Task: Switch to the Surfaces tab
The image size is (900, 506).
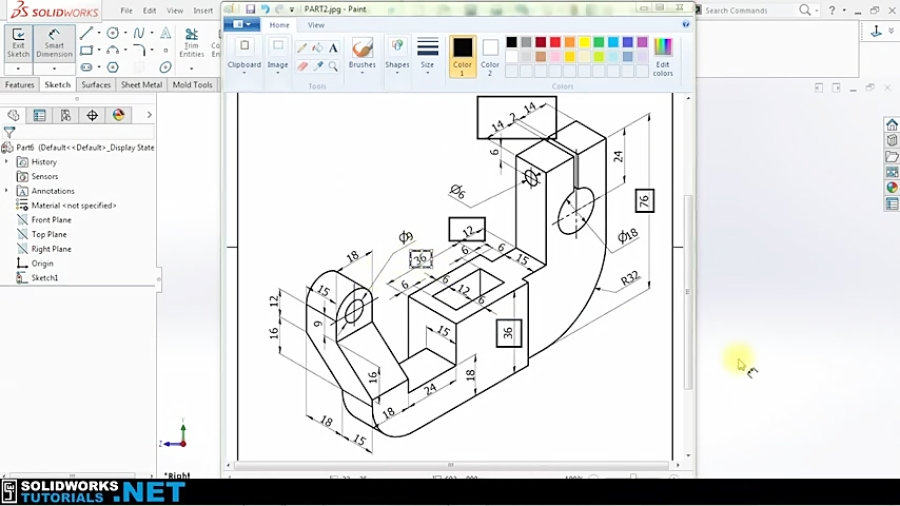Action: [x=96, y=85]
